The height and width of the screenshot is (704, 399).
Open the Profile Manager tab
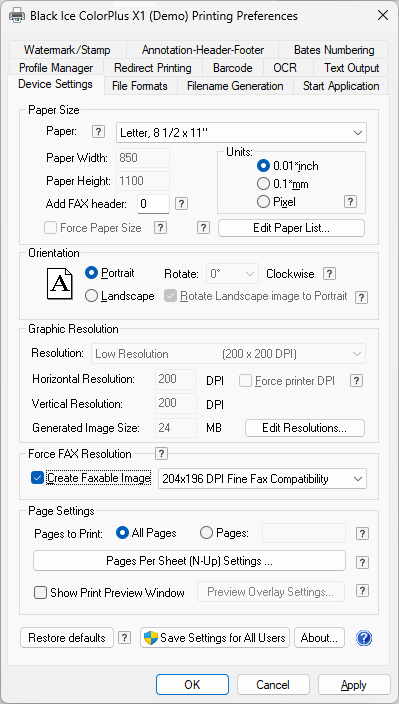coord(56,68)
